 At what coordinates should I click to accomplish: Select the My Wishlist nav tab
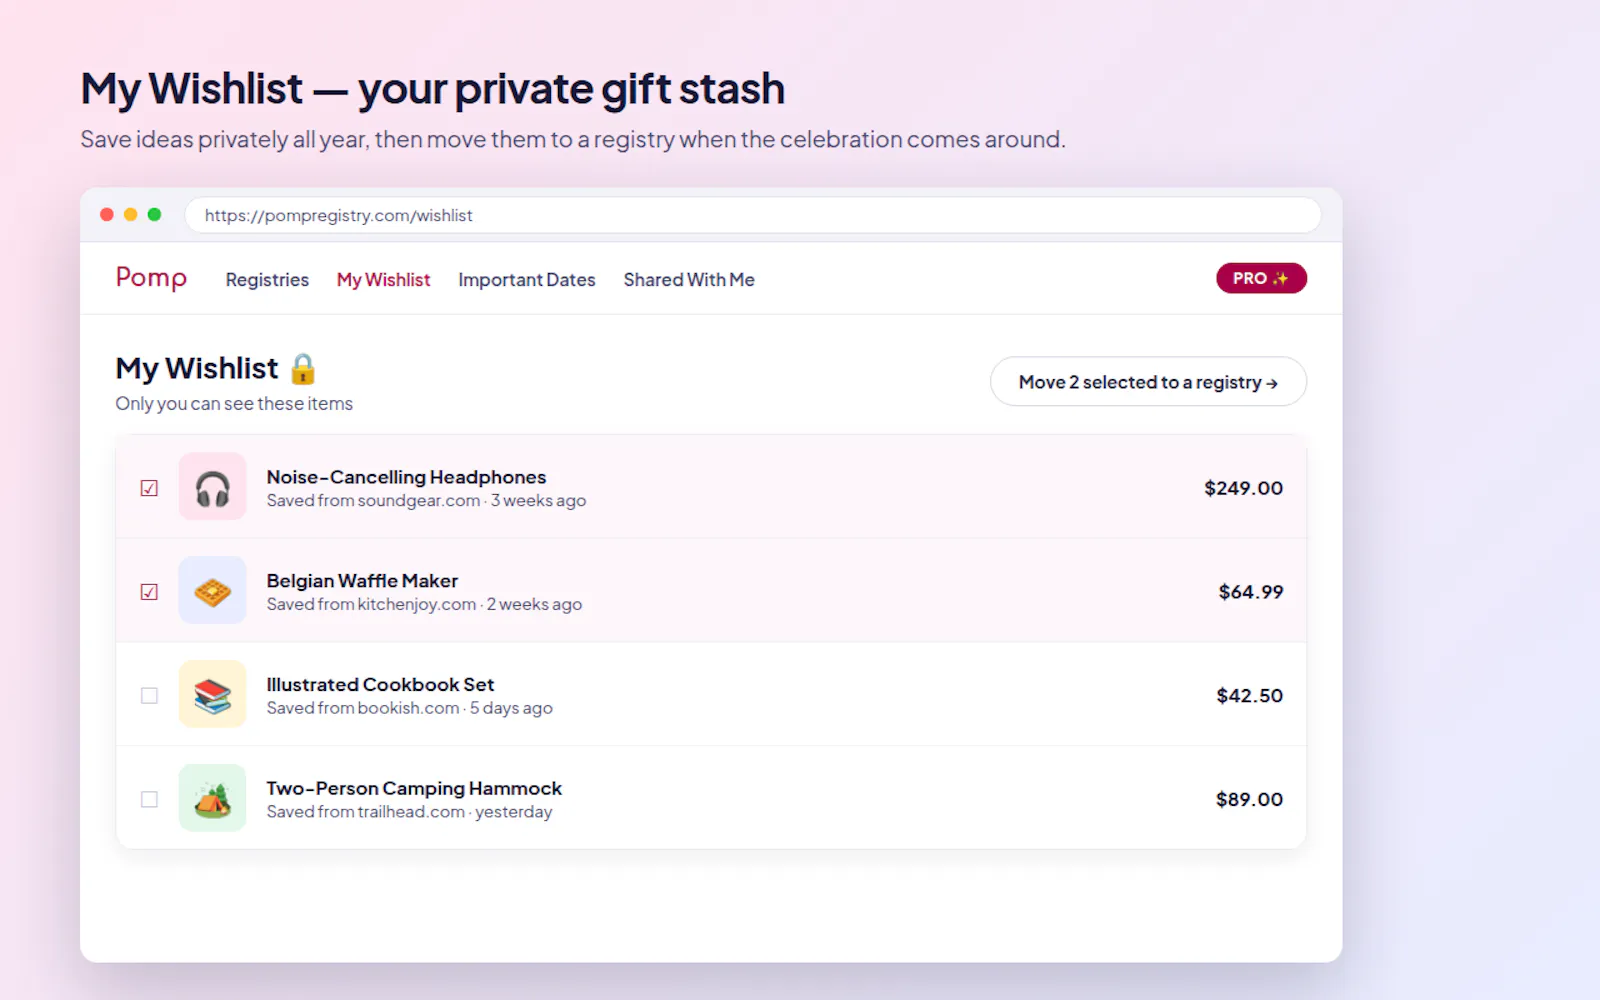(x=383, y=280)
